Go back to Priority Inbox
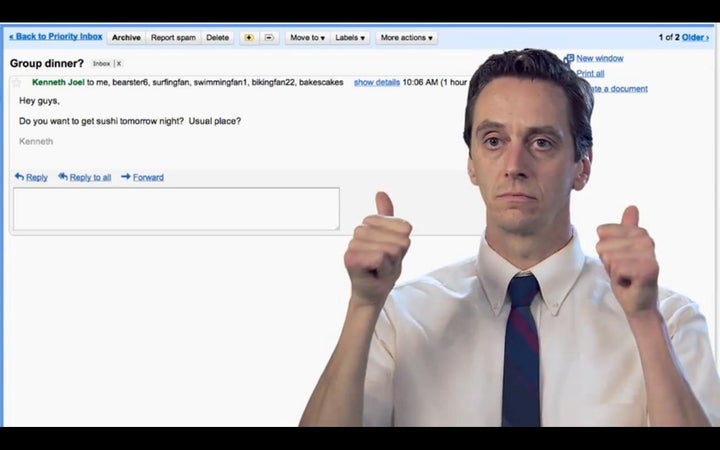720x450 pixels. (x=56, y=37)
